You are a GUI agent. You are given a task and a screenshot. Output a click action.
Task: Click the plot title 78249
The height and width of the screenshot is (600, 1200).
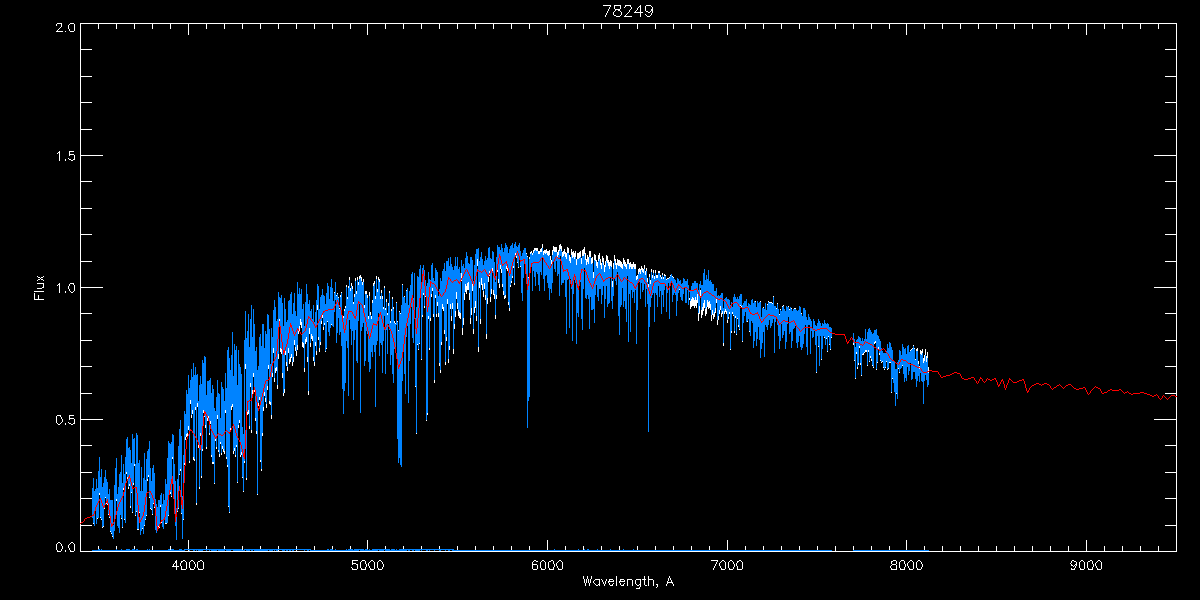[x=628, y=11]
